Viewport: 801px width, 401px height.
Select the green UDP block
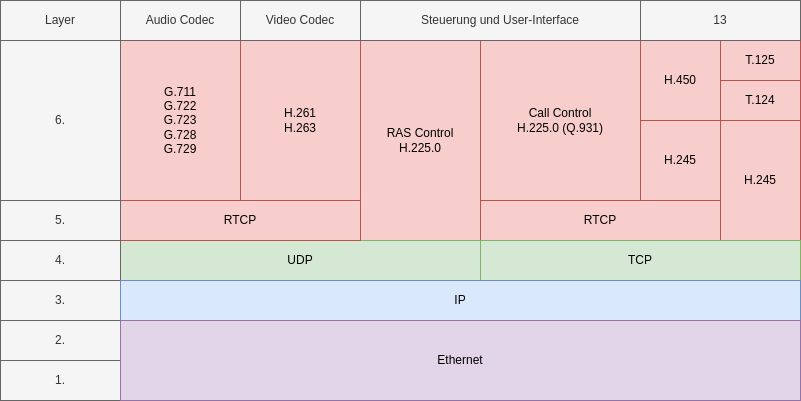pyautogui.click(x=300, y=260)
